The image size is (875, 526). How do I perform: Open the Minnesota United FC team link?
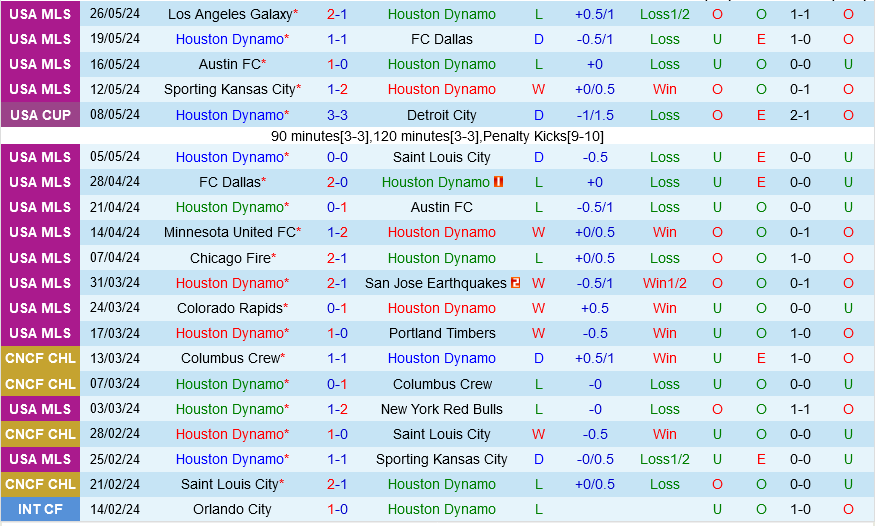(x=229, y=232)
